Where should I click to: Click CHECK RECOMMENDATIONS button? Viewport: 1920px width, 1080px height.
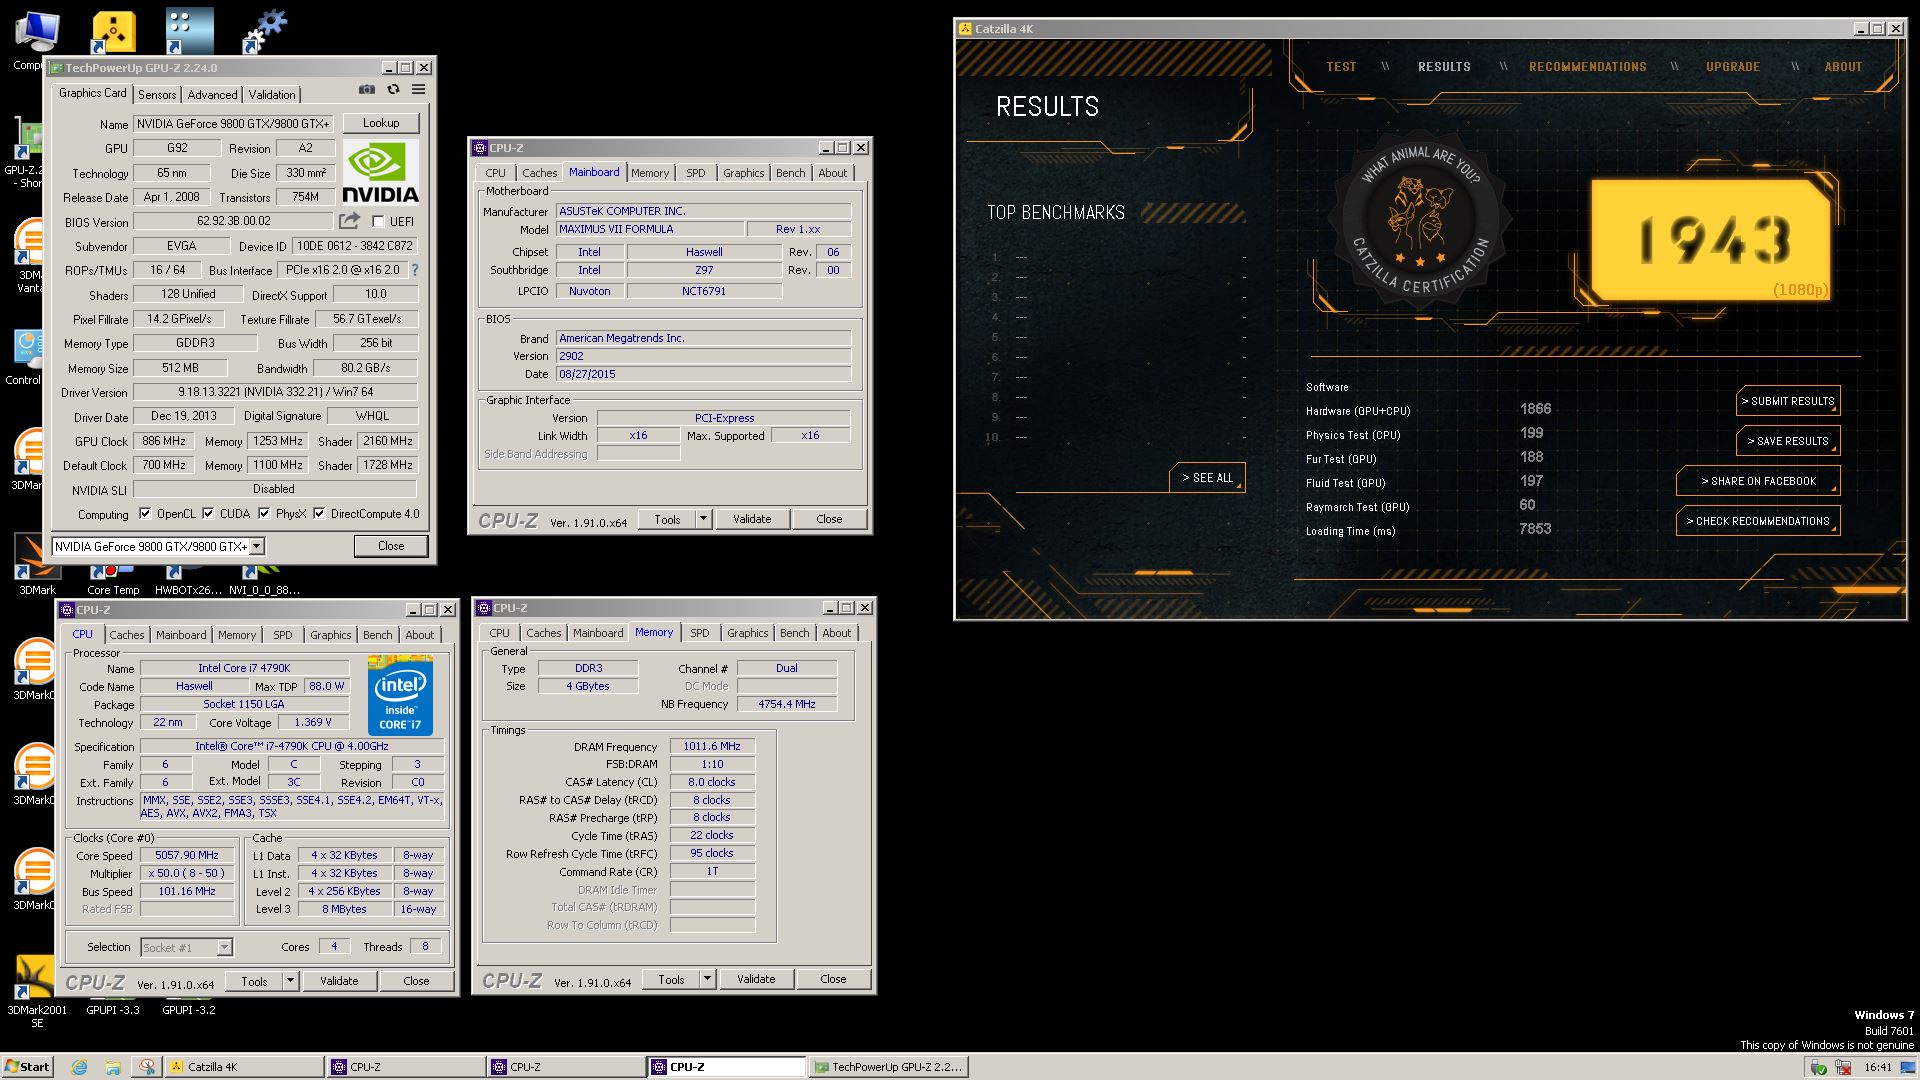click(1758, 521)
